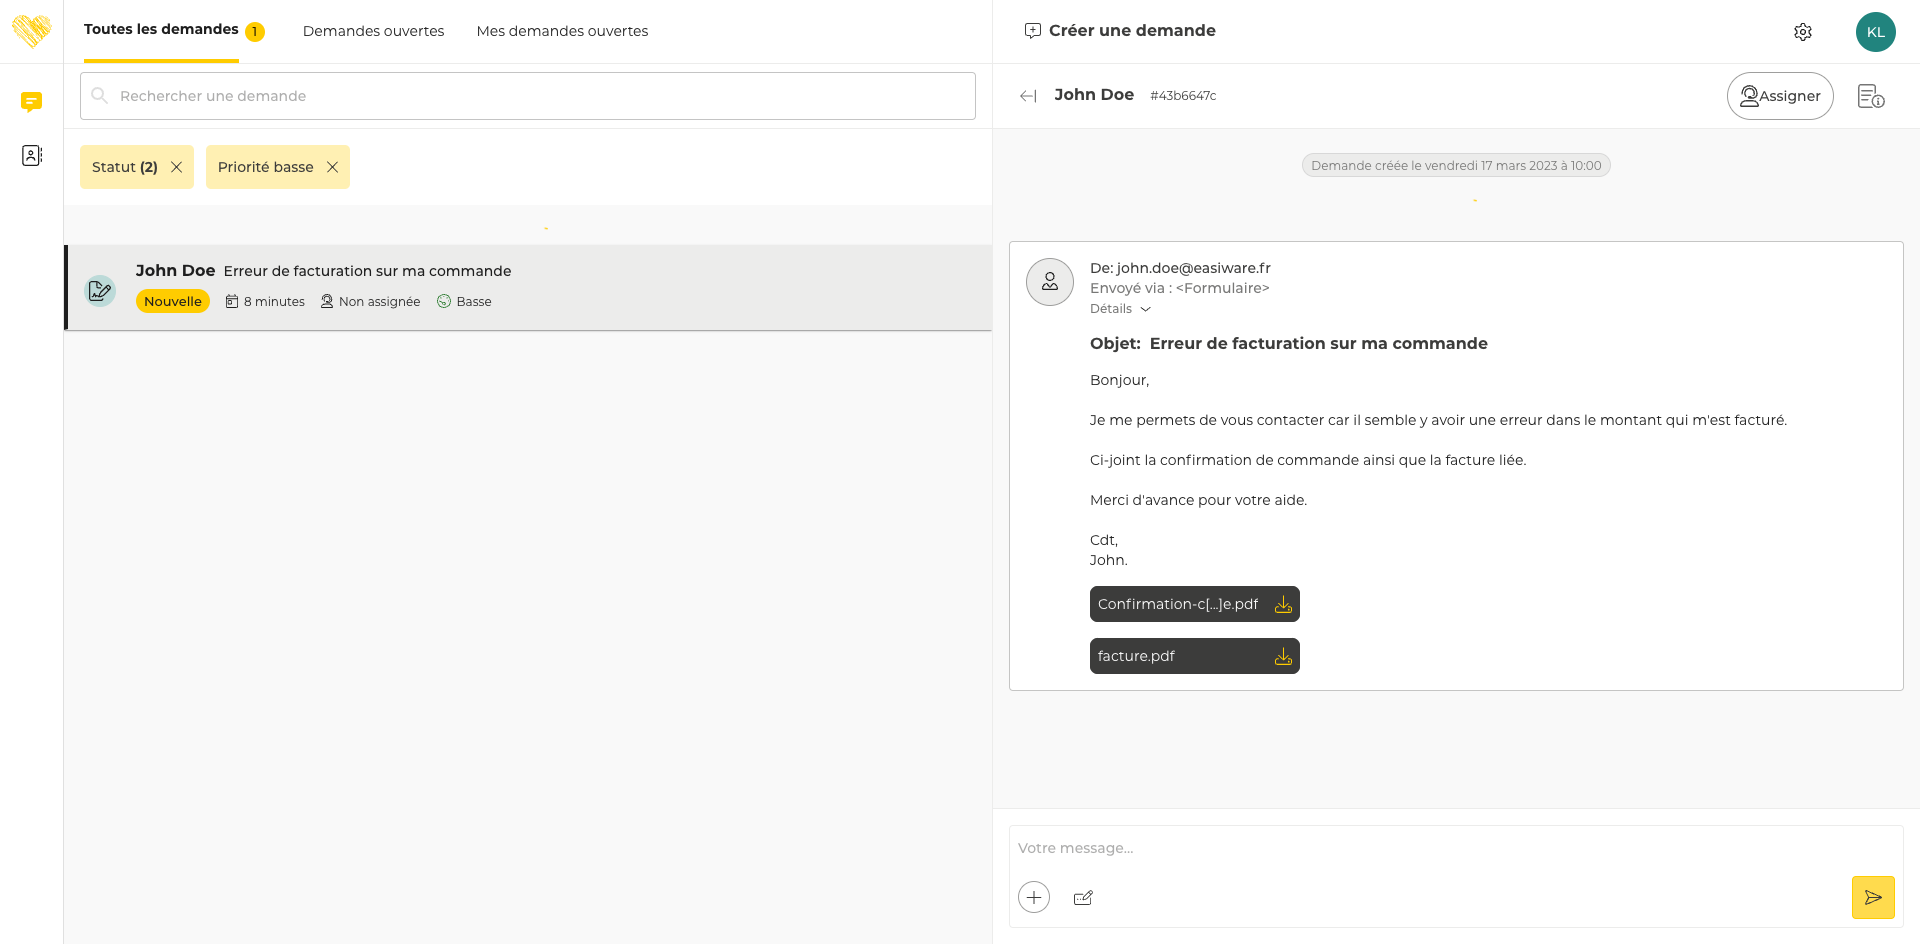
Task: Download the Confirmation PDF attachment
Action: [x=1283, y=605]
